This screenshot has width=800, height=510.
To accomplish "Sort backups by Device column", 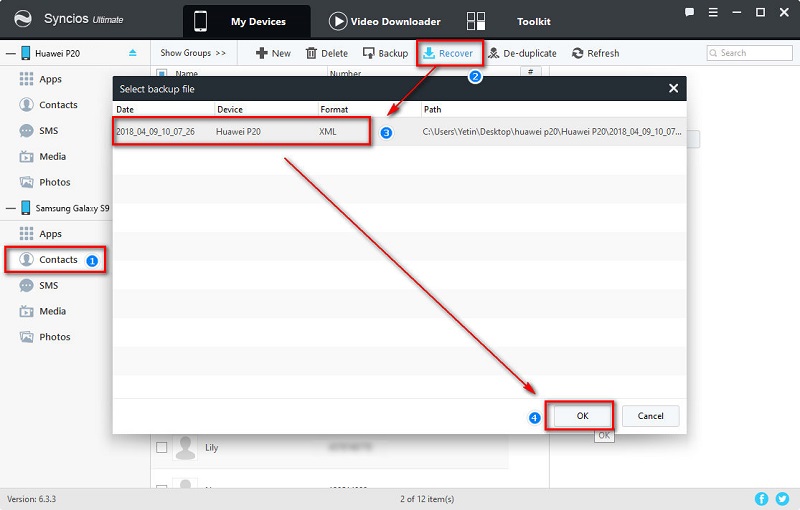I will pyautogui.click(x=230, y=109).
